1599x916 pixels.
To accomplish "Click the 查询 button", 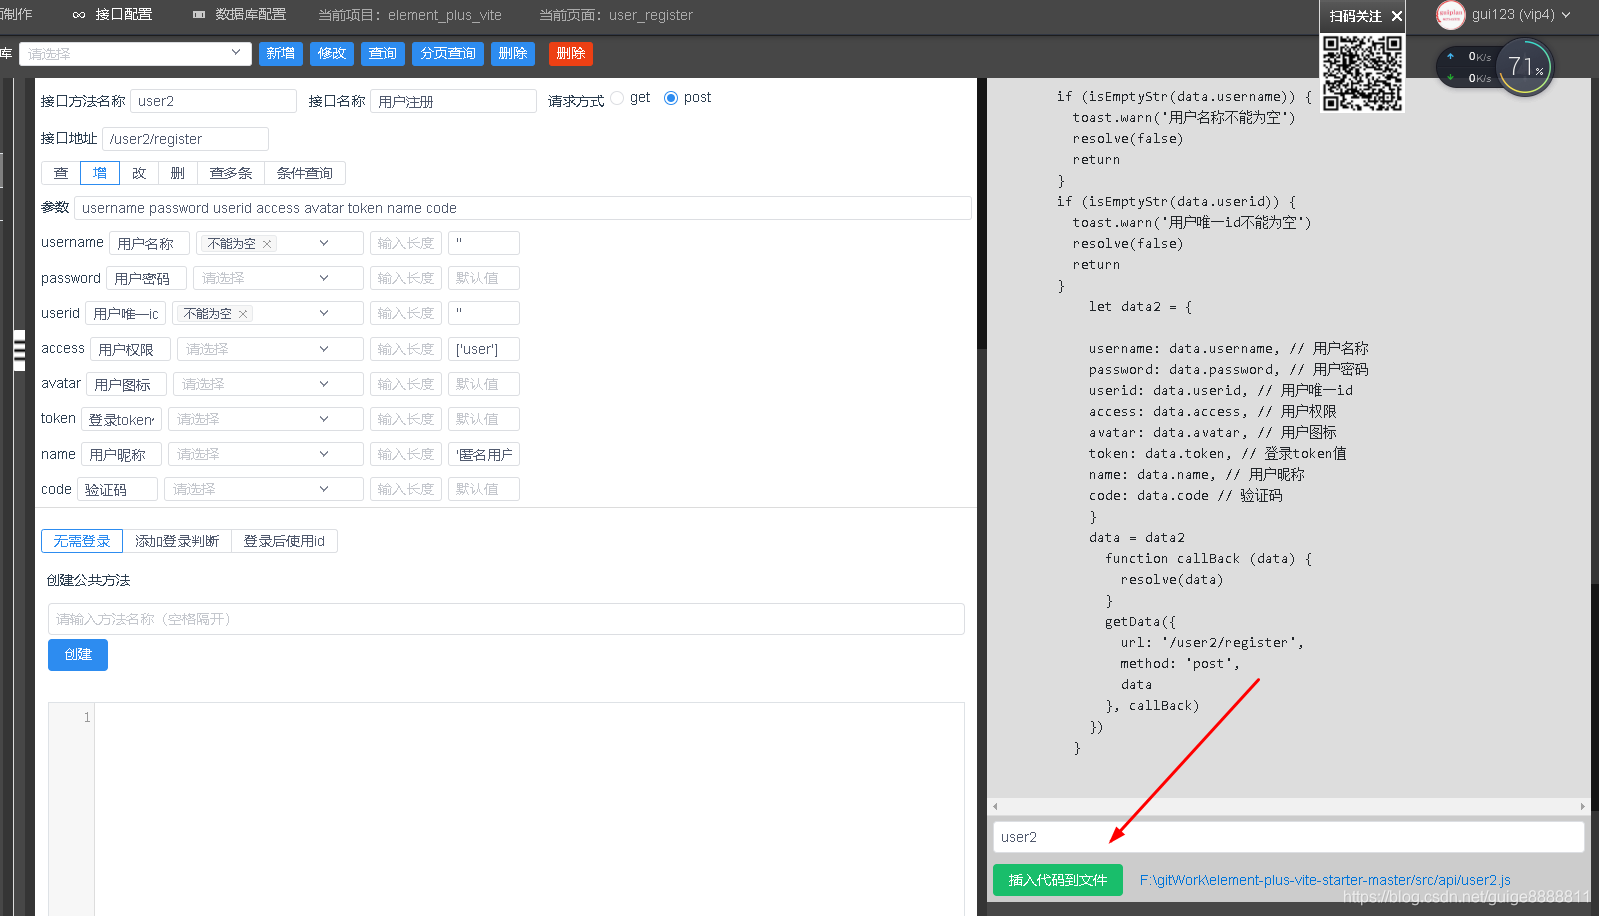I will point(383,54).
